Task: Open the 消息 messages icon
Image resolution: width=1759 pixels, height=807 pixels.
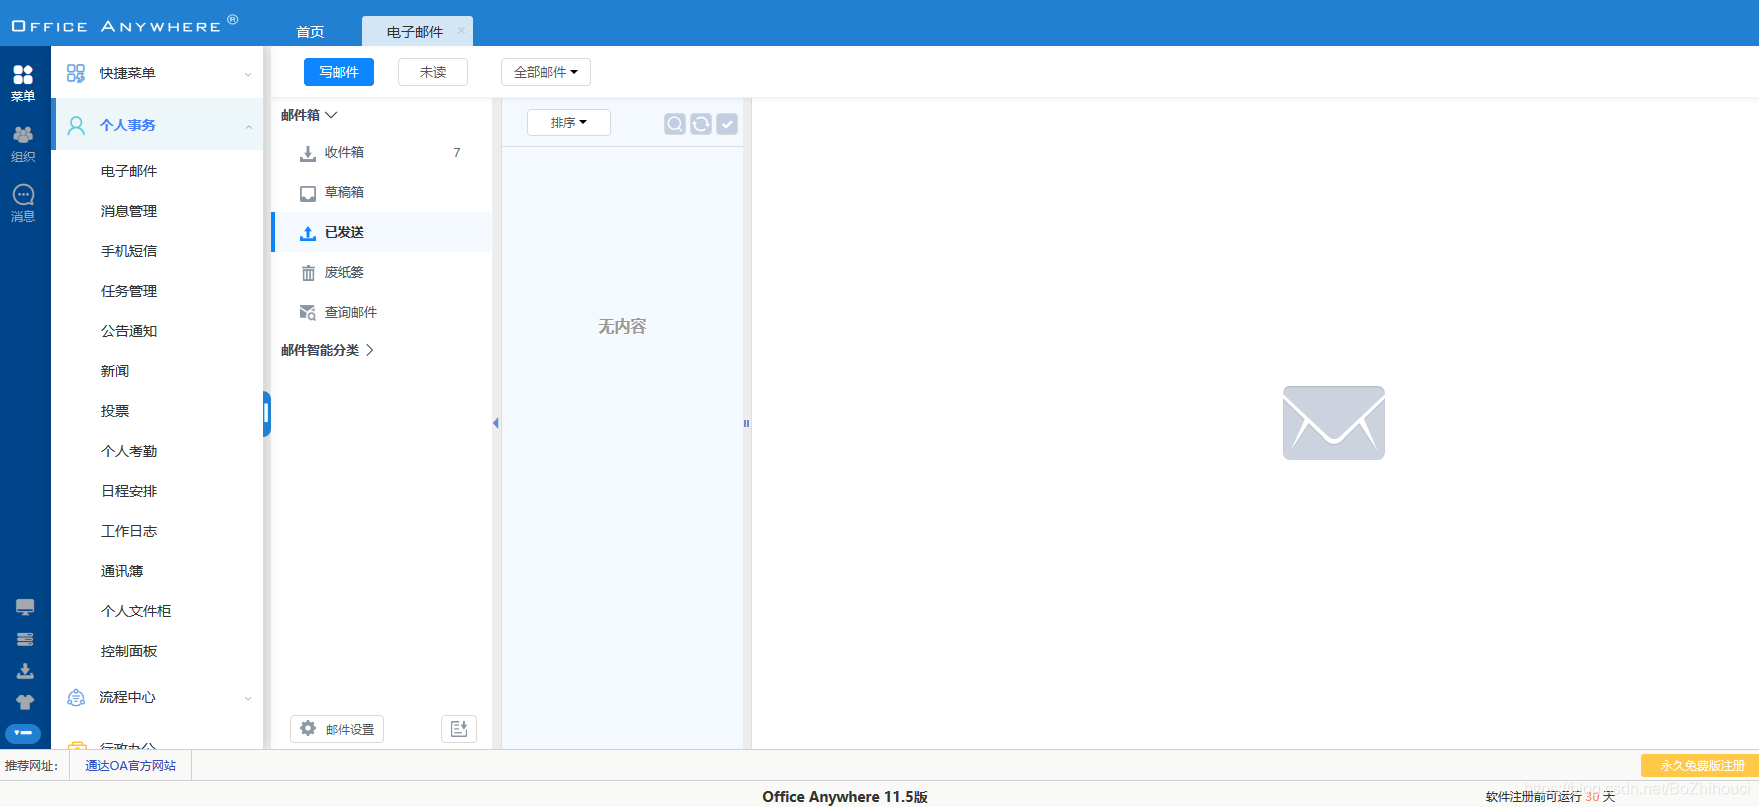Action: point(23,195)
